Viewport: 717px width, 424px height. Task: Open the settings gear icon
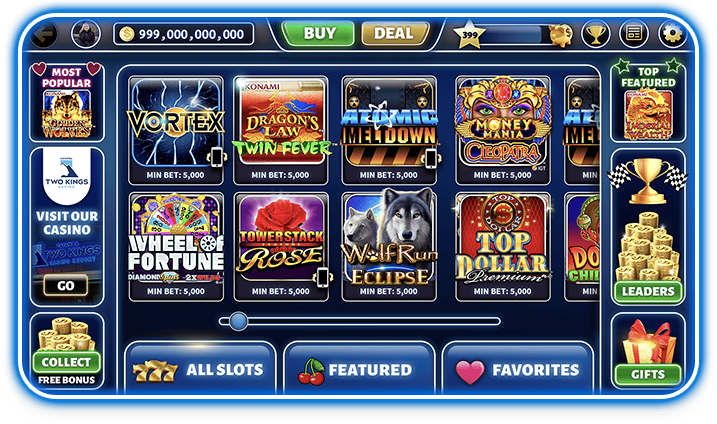[x=672, y=34]
